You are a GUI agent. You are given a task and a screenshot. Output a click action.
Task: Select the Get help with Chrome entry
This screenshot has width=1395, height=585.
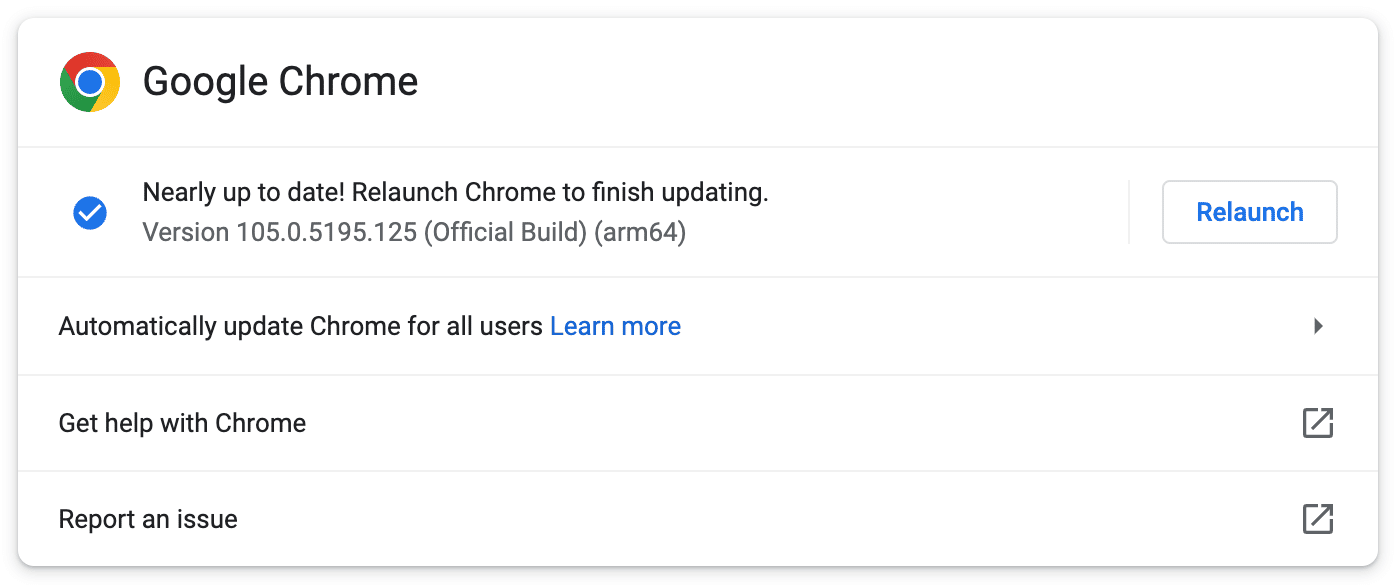click(183, 423)
